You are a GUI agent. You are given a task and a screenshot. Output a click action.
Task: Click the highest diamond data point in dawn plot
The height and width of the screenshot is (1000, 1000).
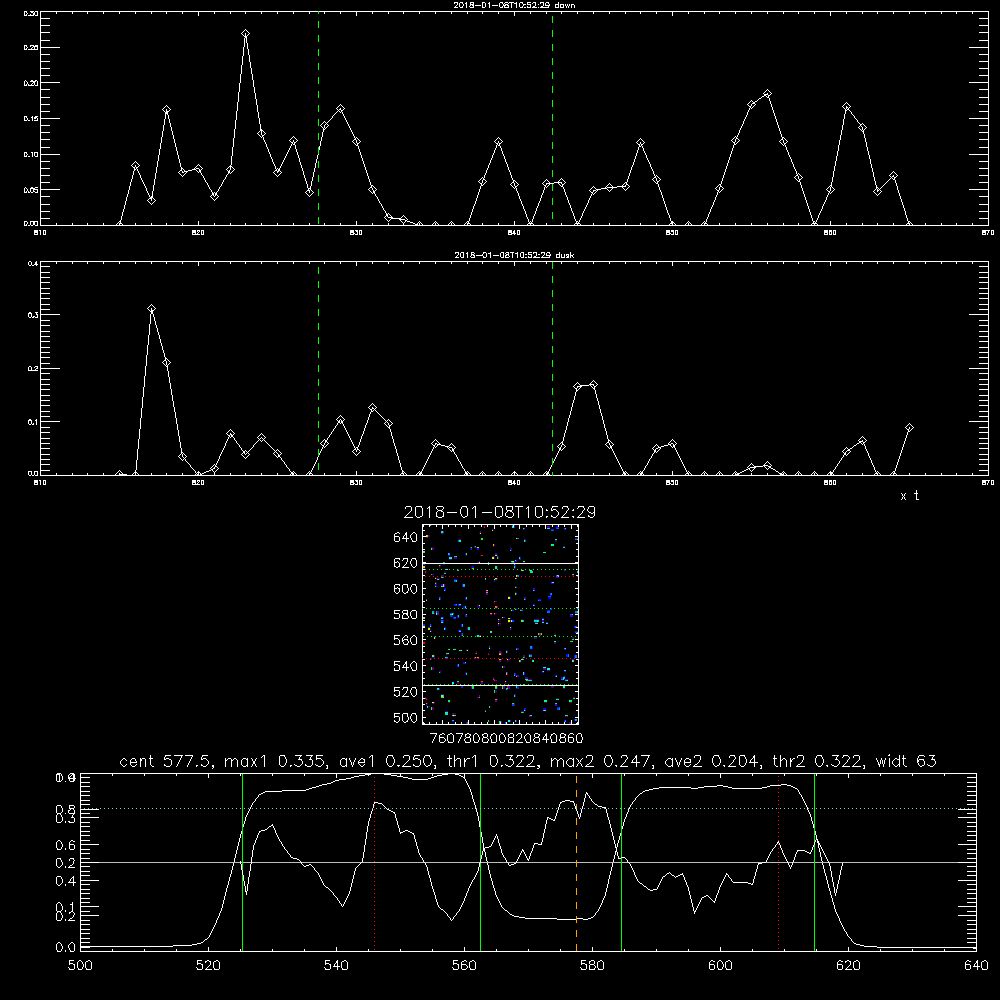246,33
